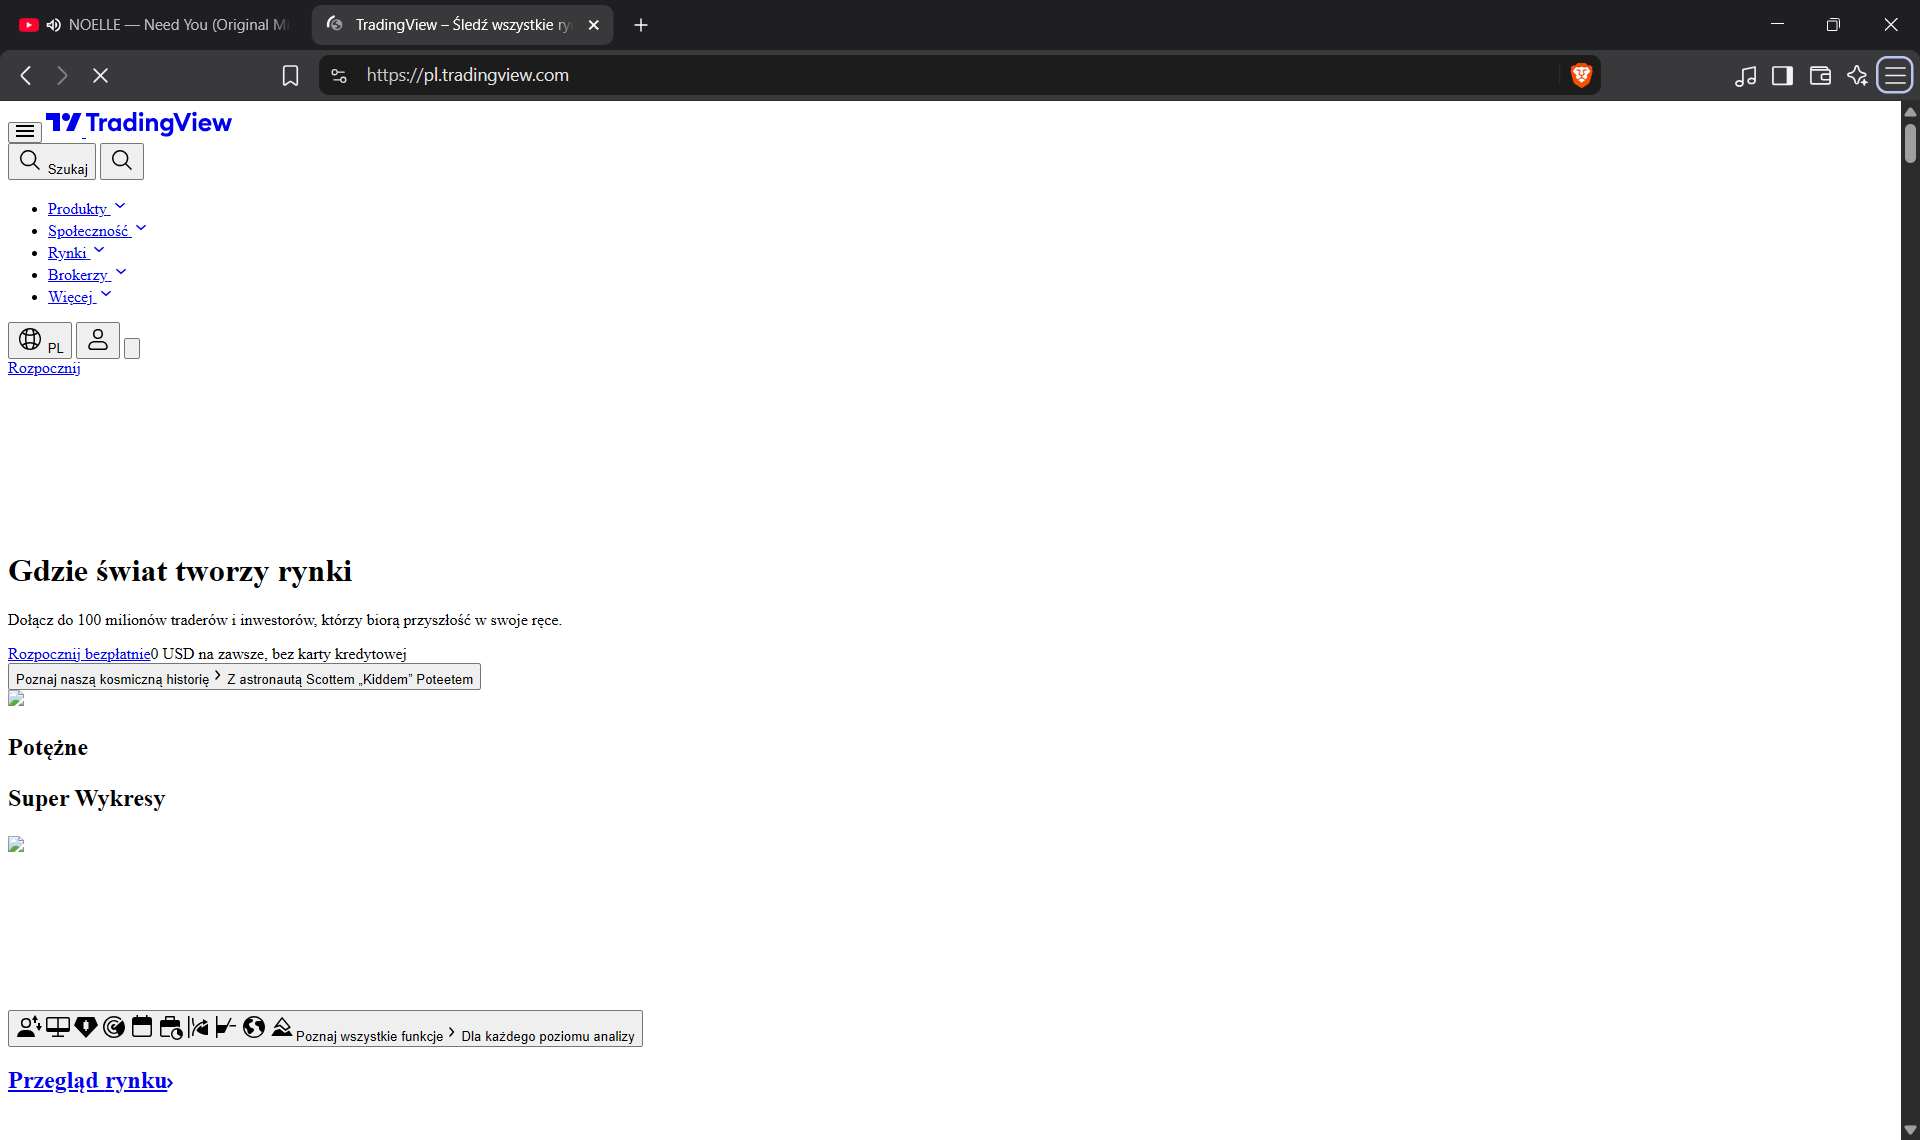
Task: Click the radar target icon in features bar
Action: [x=114, y=1027]
